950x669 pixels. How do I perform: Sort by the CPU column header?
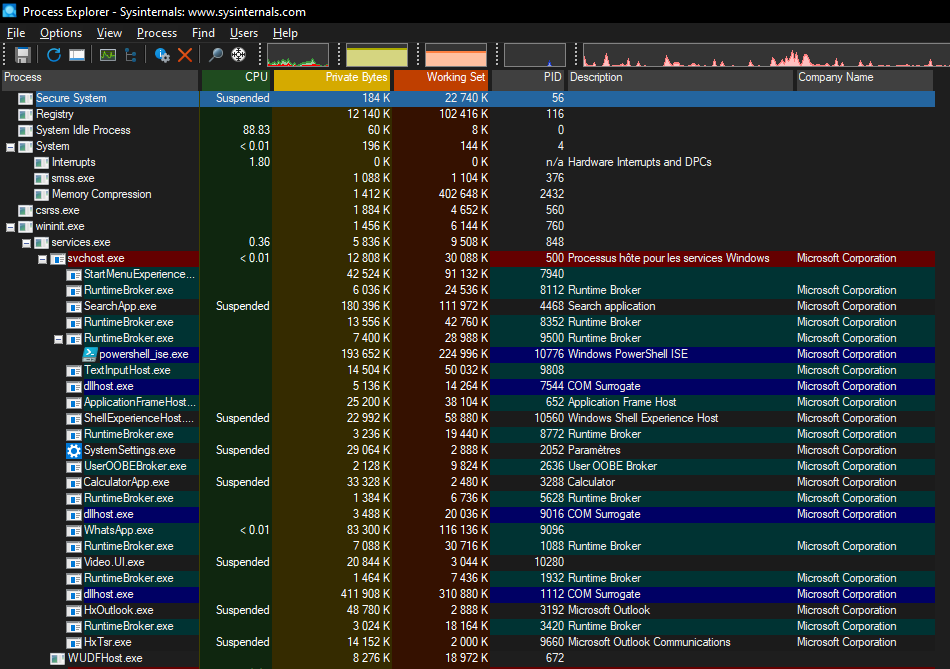pyautogui.click(x=236, y=79)
